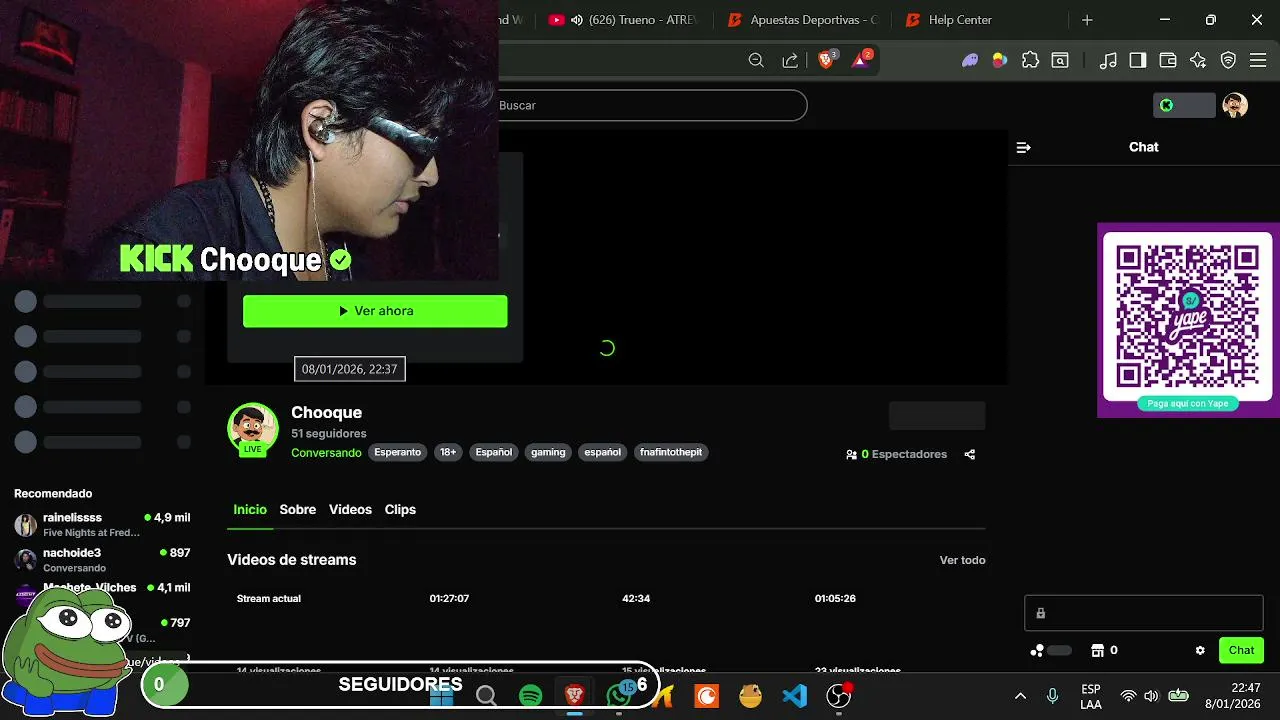Open recommended channel nachoide3
Viewport: 1280px width, 720px height.
tap(102, 559)
